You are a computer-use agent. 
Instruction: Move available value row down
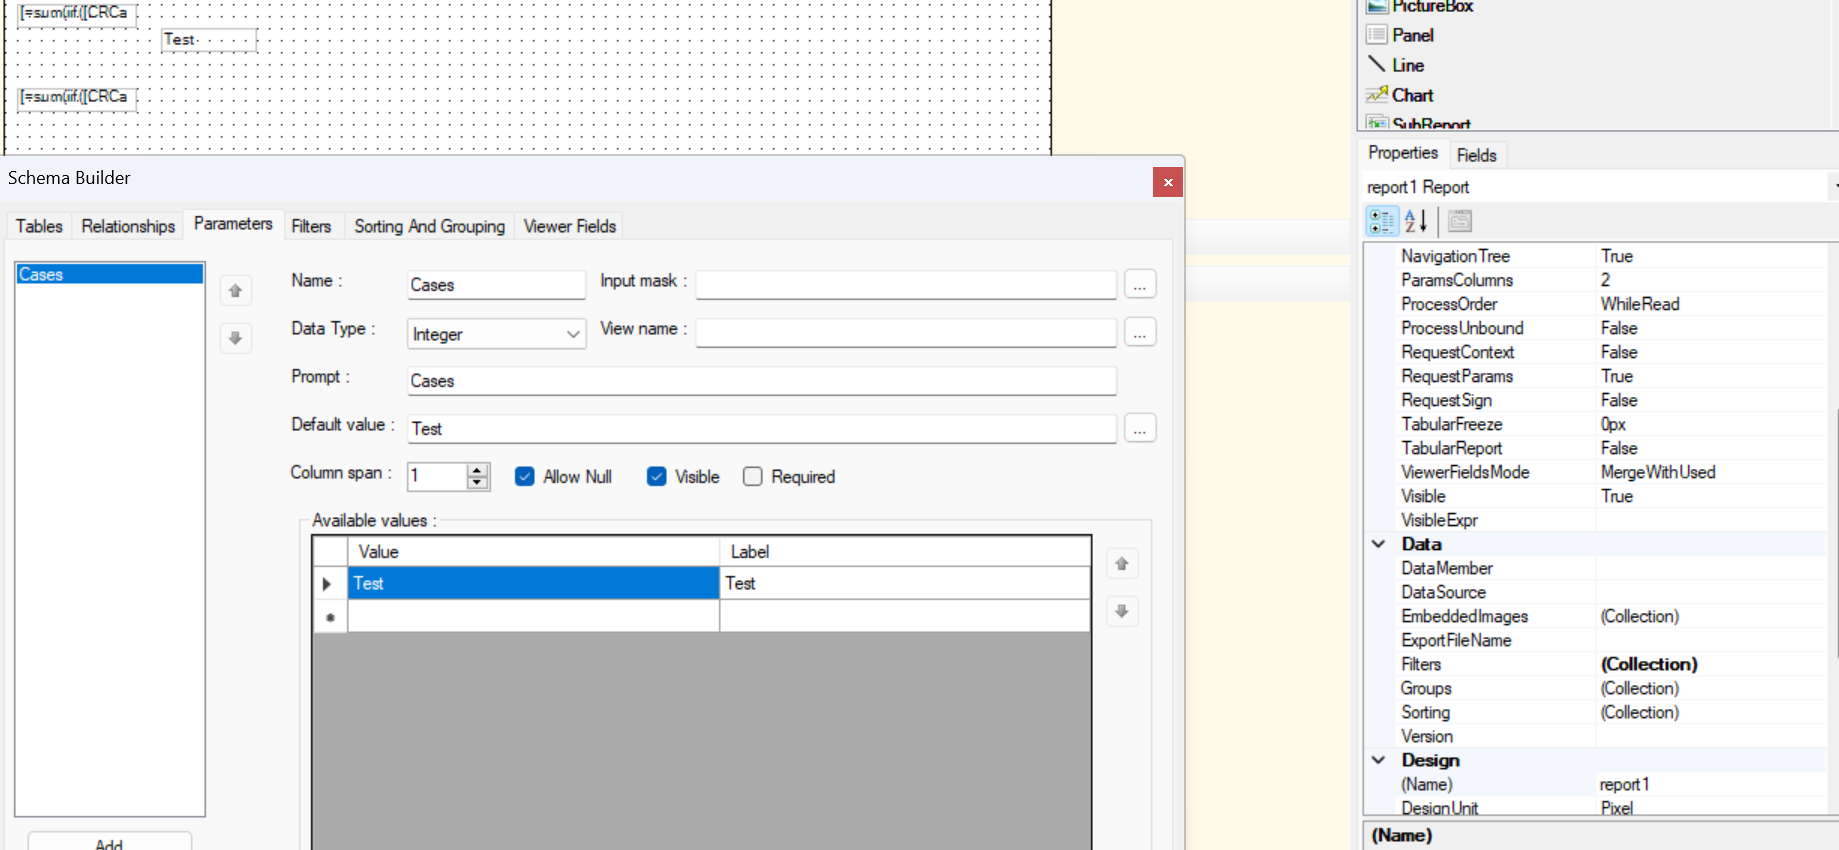tap(1122, 611)
